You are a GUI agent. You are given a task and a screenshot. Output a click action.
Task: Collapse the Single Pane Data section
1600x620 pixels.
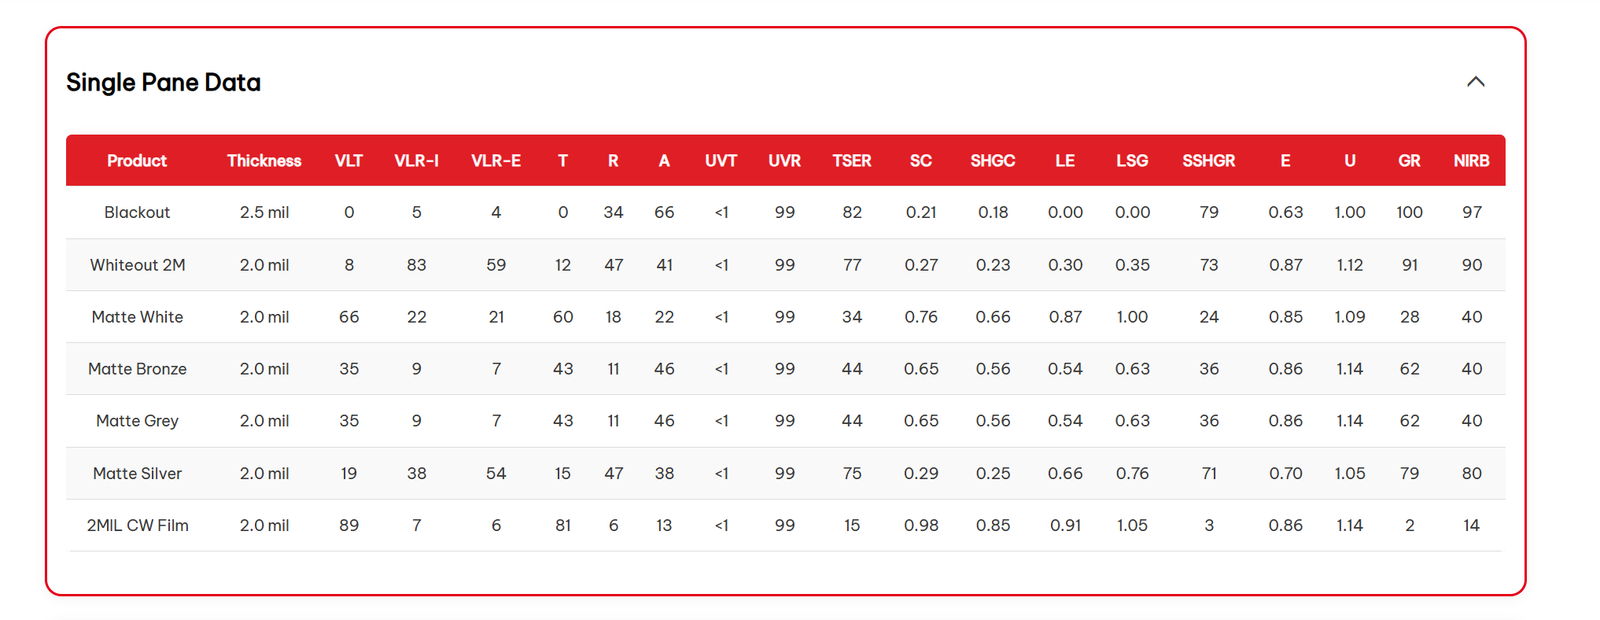tap(1475, 82)
